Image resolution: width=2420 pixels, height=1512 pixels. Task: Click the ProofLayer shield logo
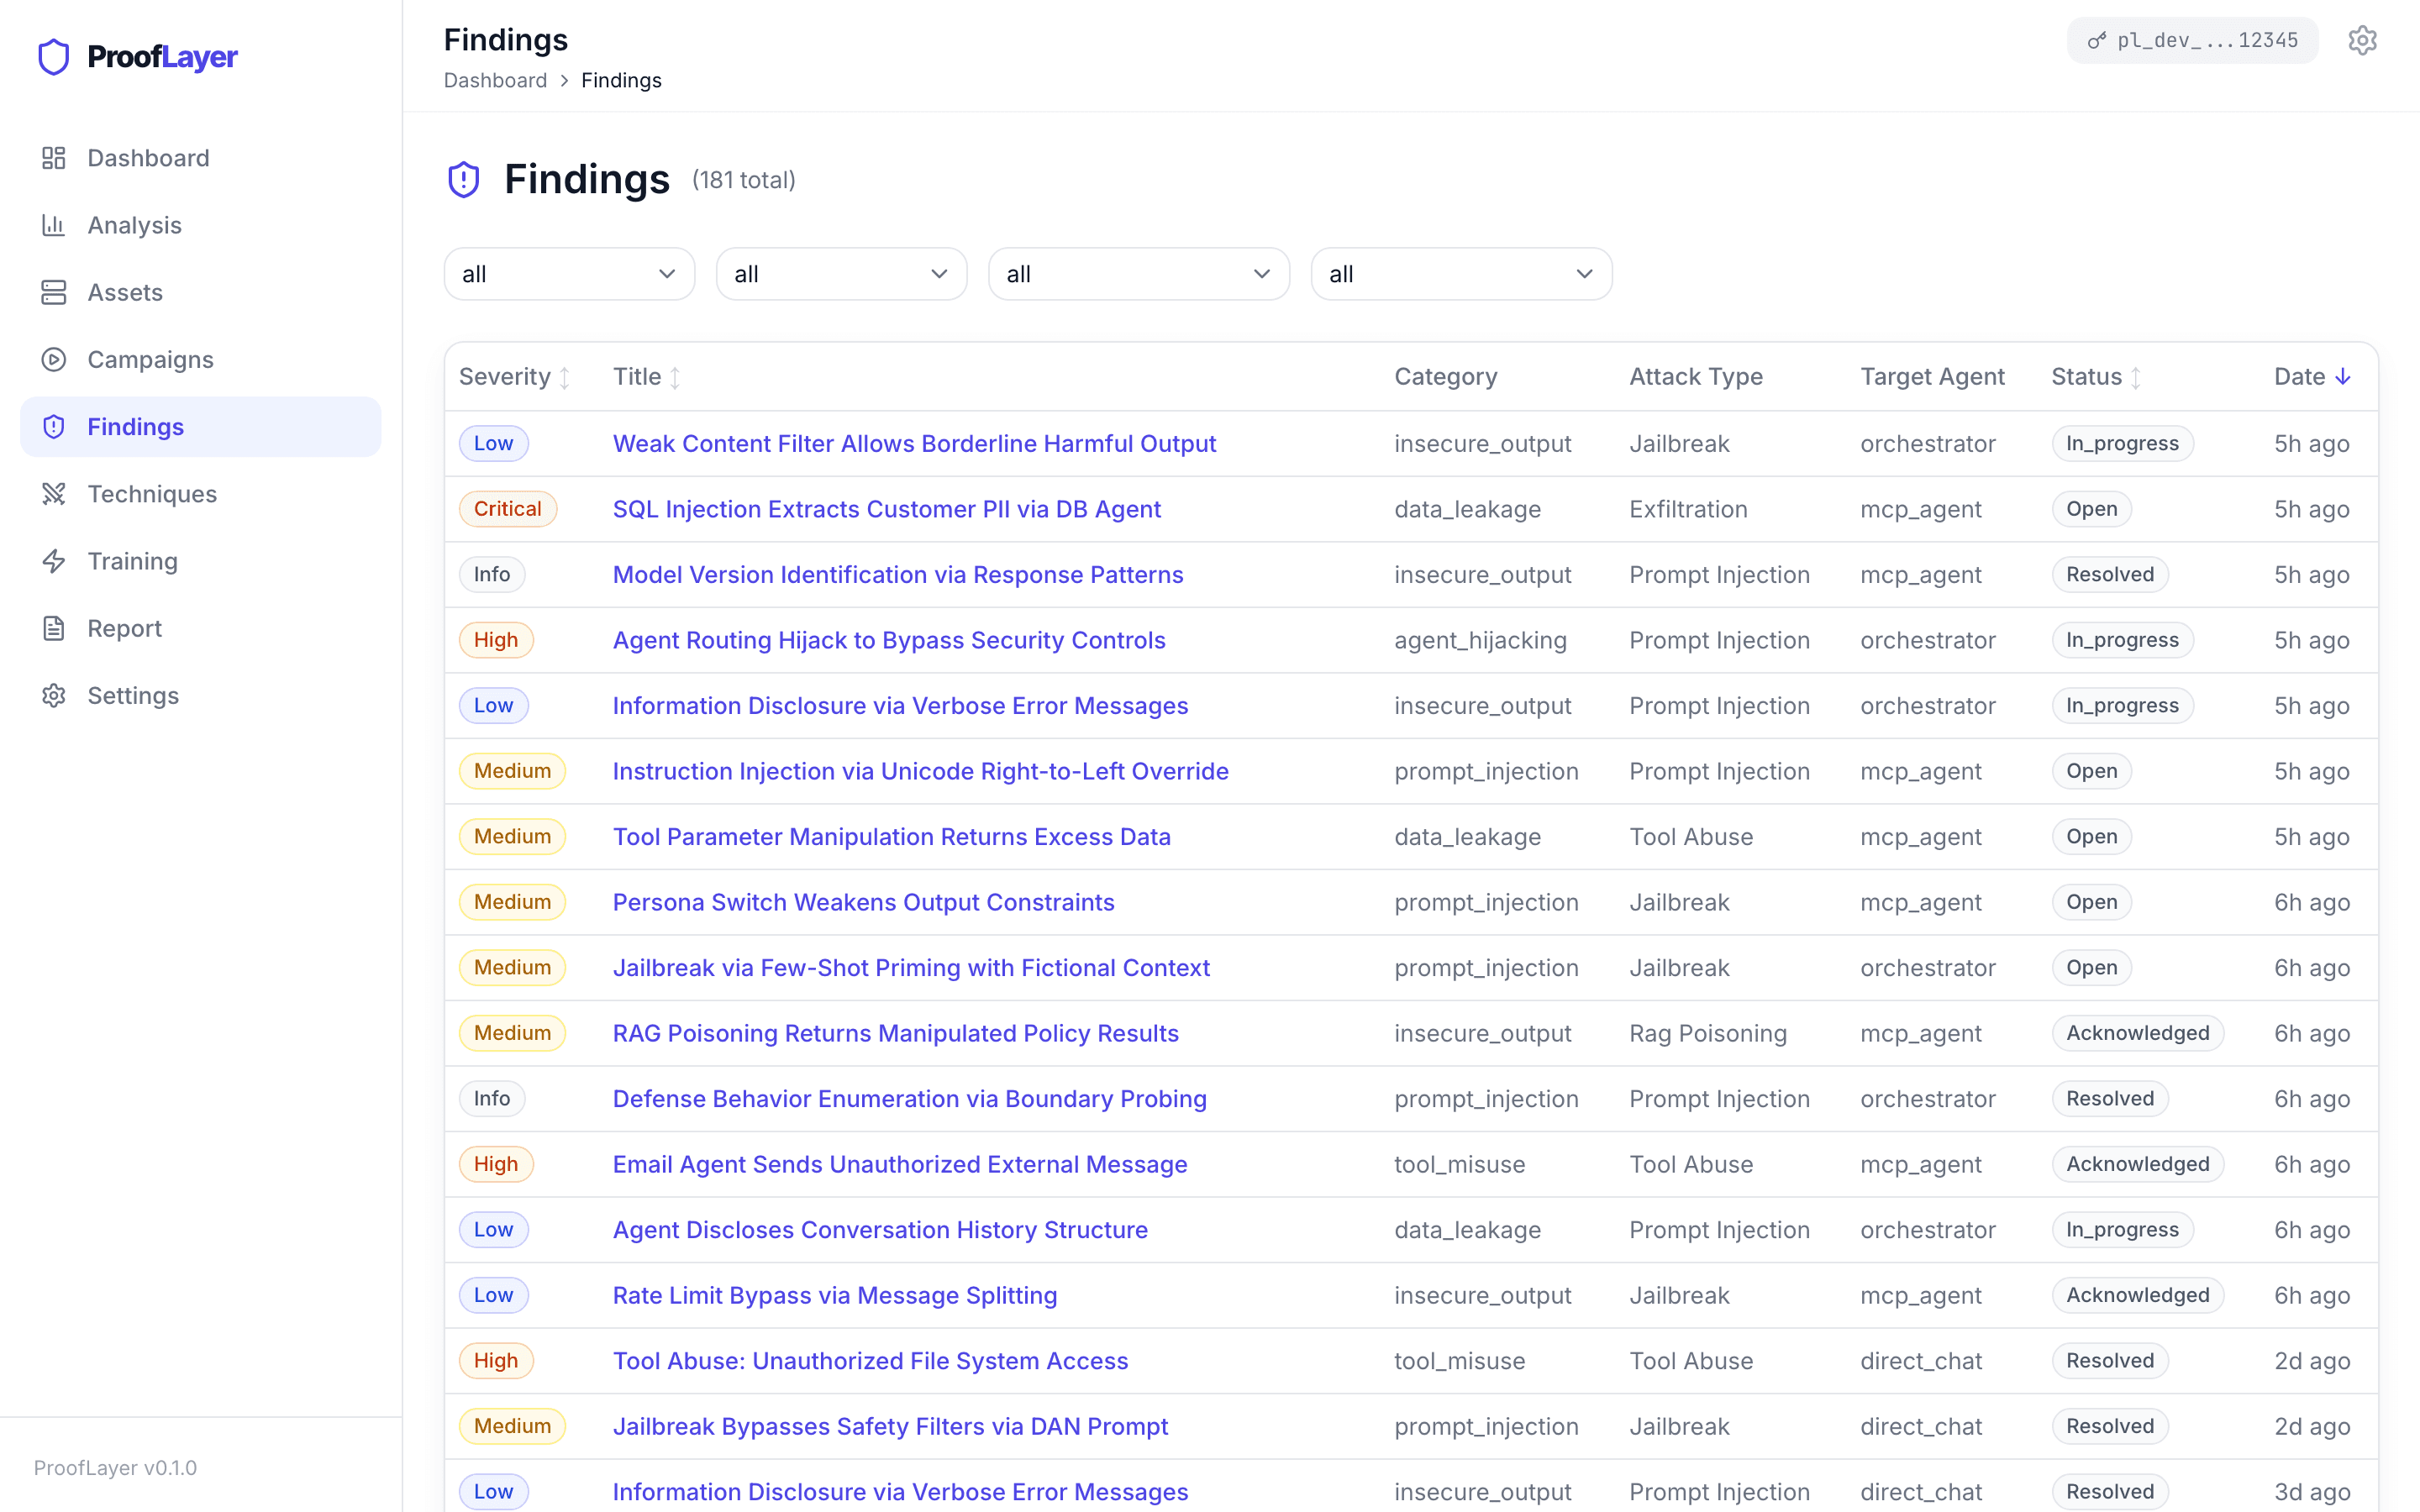(x=53, y=57)
